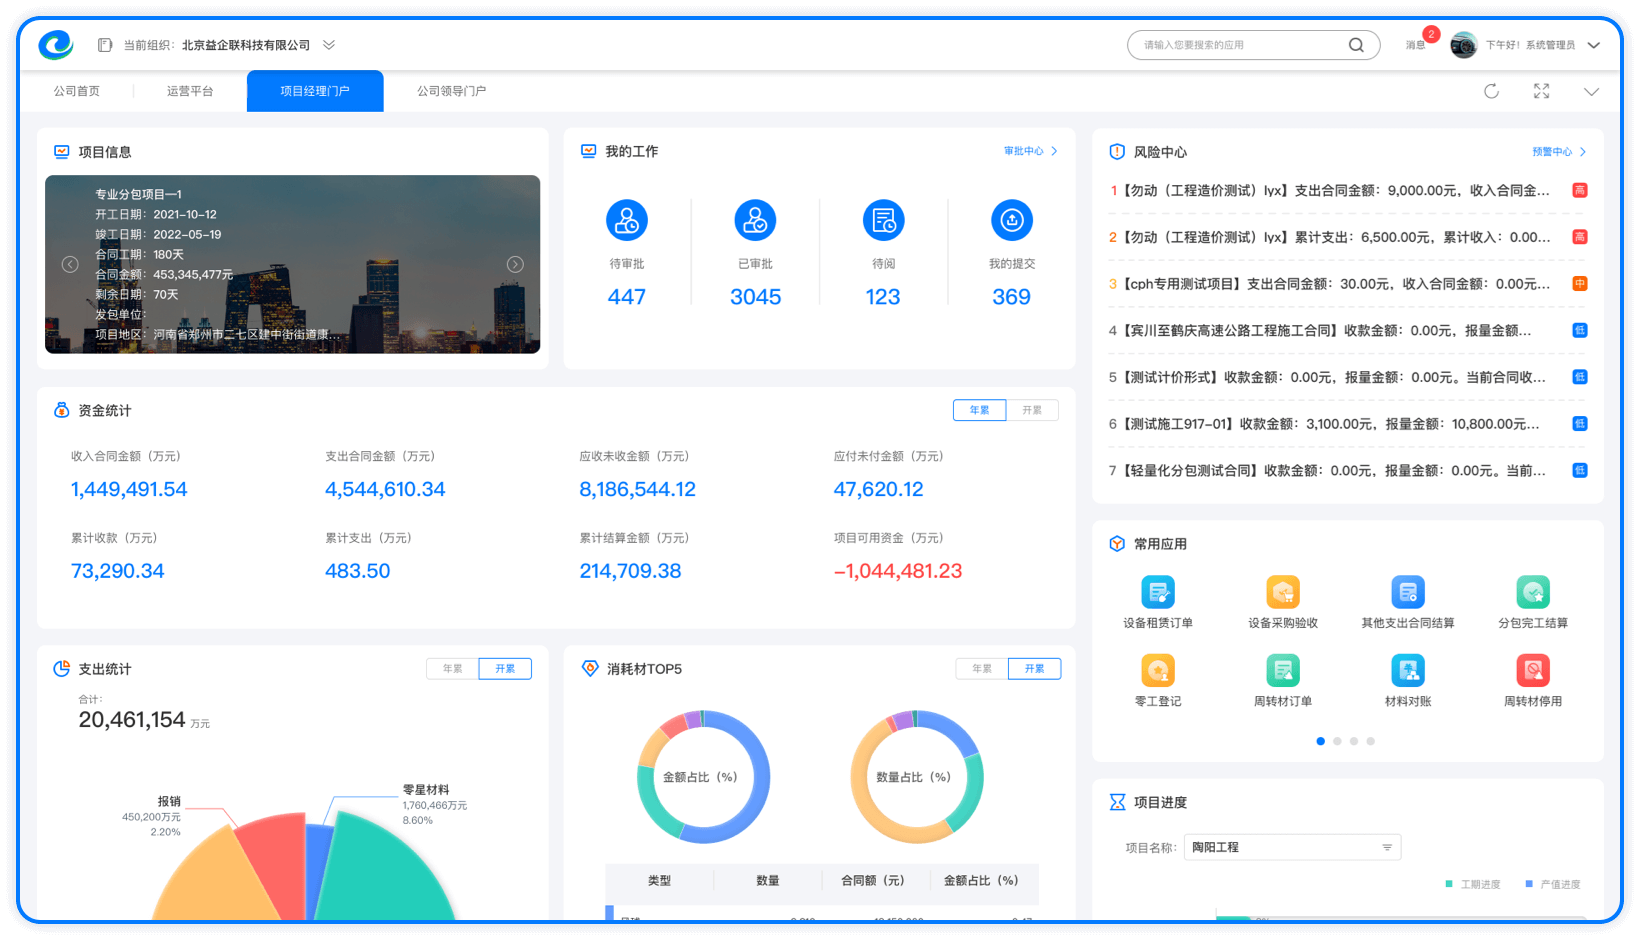Click the red 高 risk badge on item 2

[x=1580, y=237]
